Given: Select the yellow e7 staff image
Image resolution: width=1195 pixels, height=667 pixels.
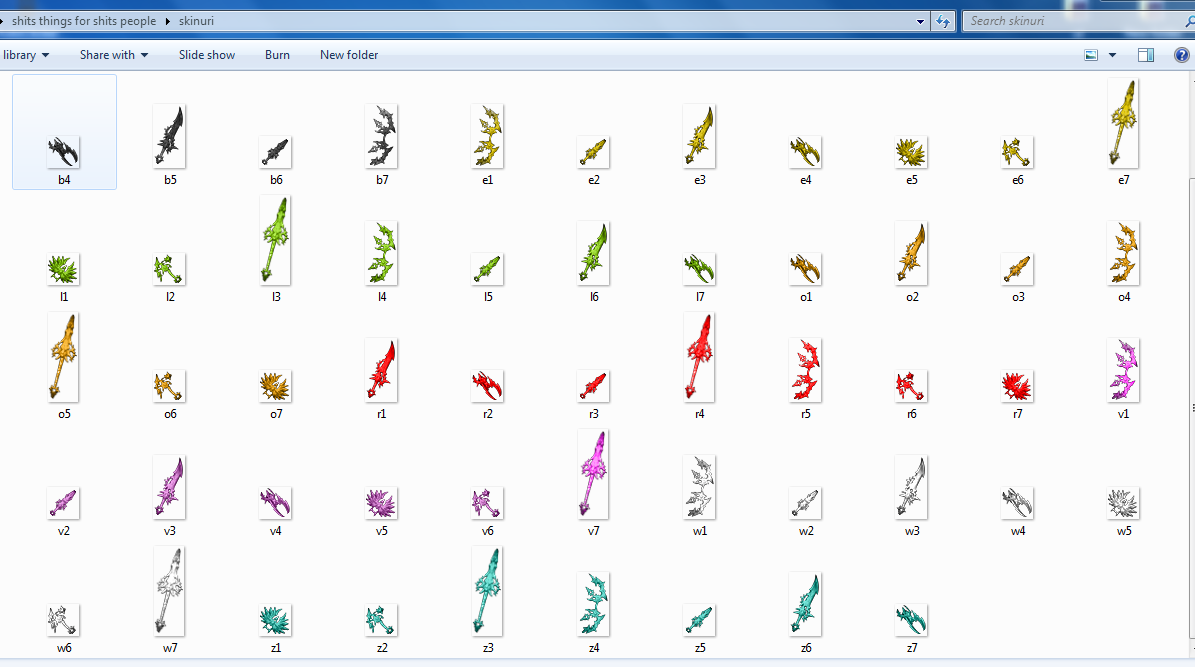Looking at the screenshot, I should coord(1123,124).
